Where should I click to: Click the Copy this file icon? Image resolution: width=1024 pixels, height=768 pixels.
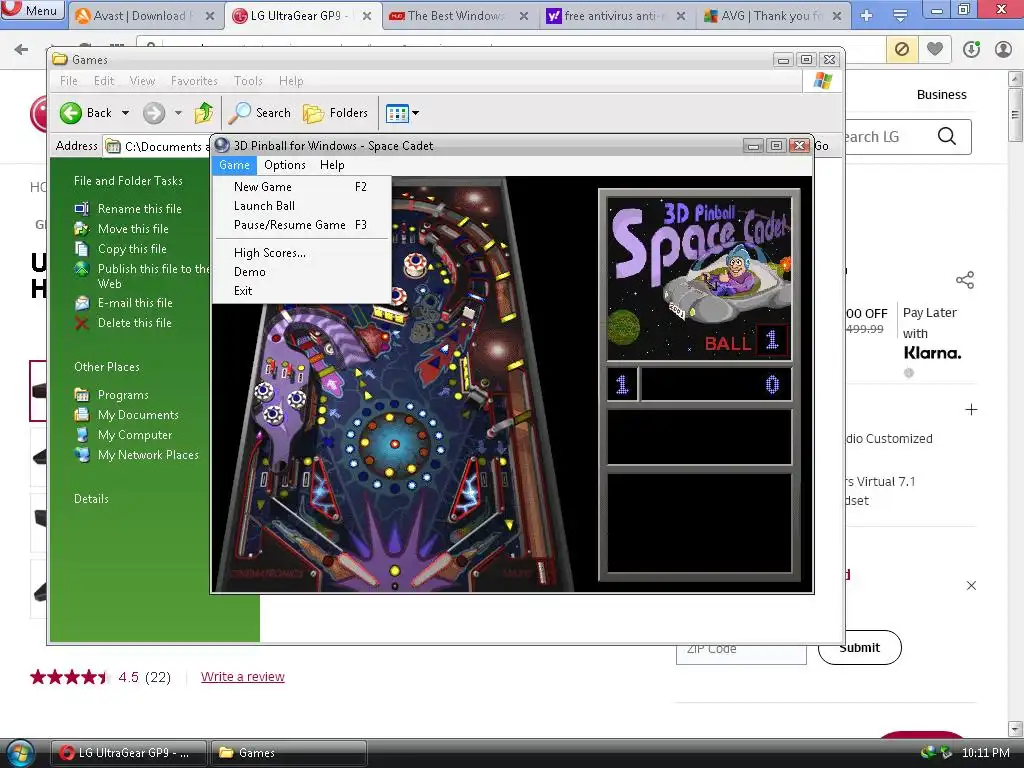click(82, 249)
